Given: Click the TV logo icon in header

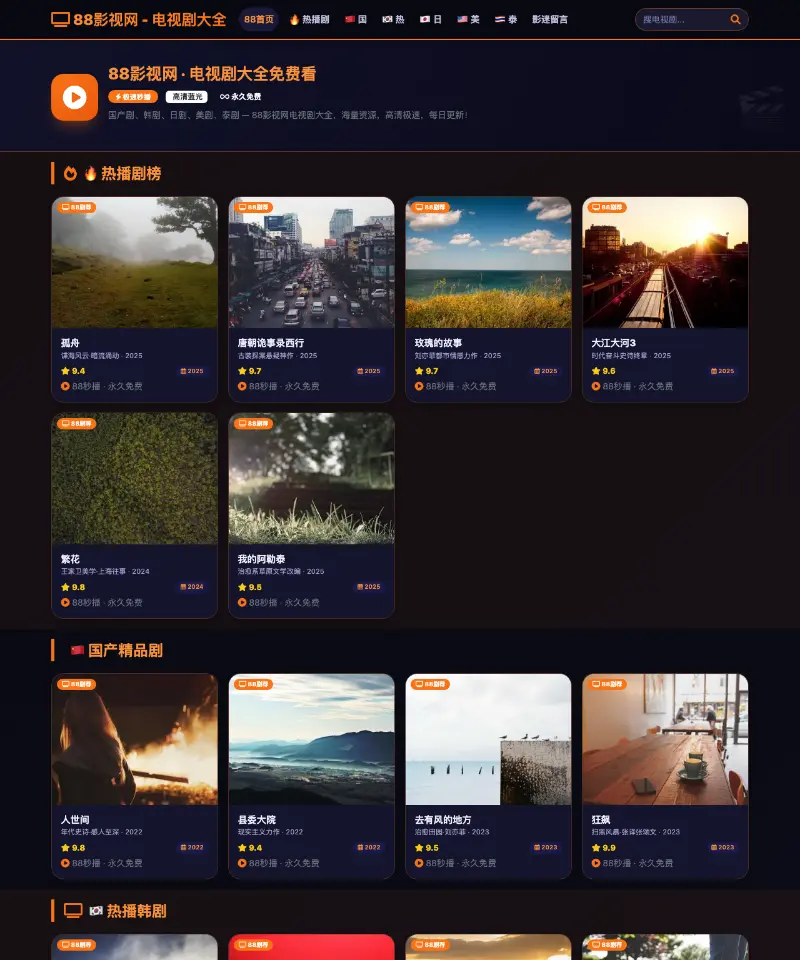Looking at the screenshot, I should [x=60, y=20].
